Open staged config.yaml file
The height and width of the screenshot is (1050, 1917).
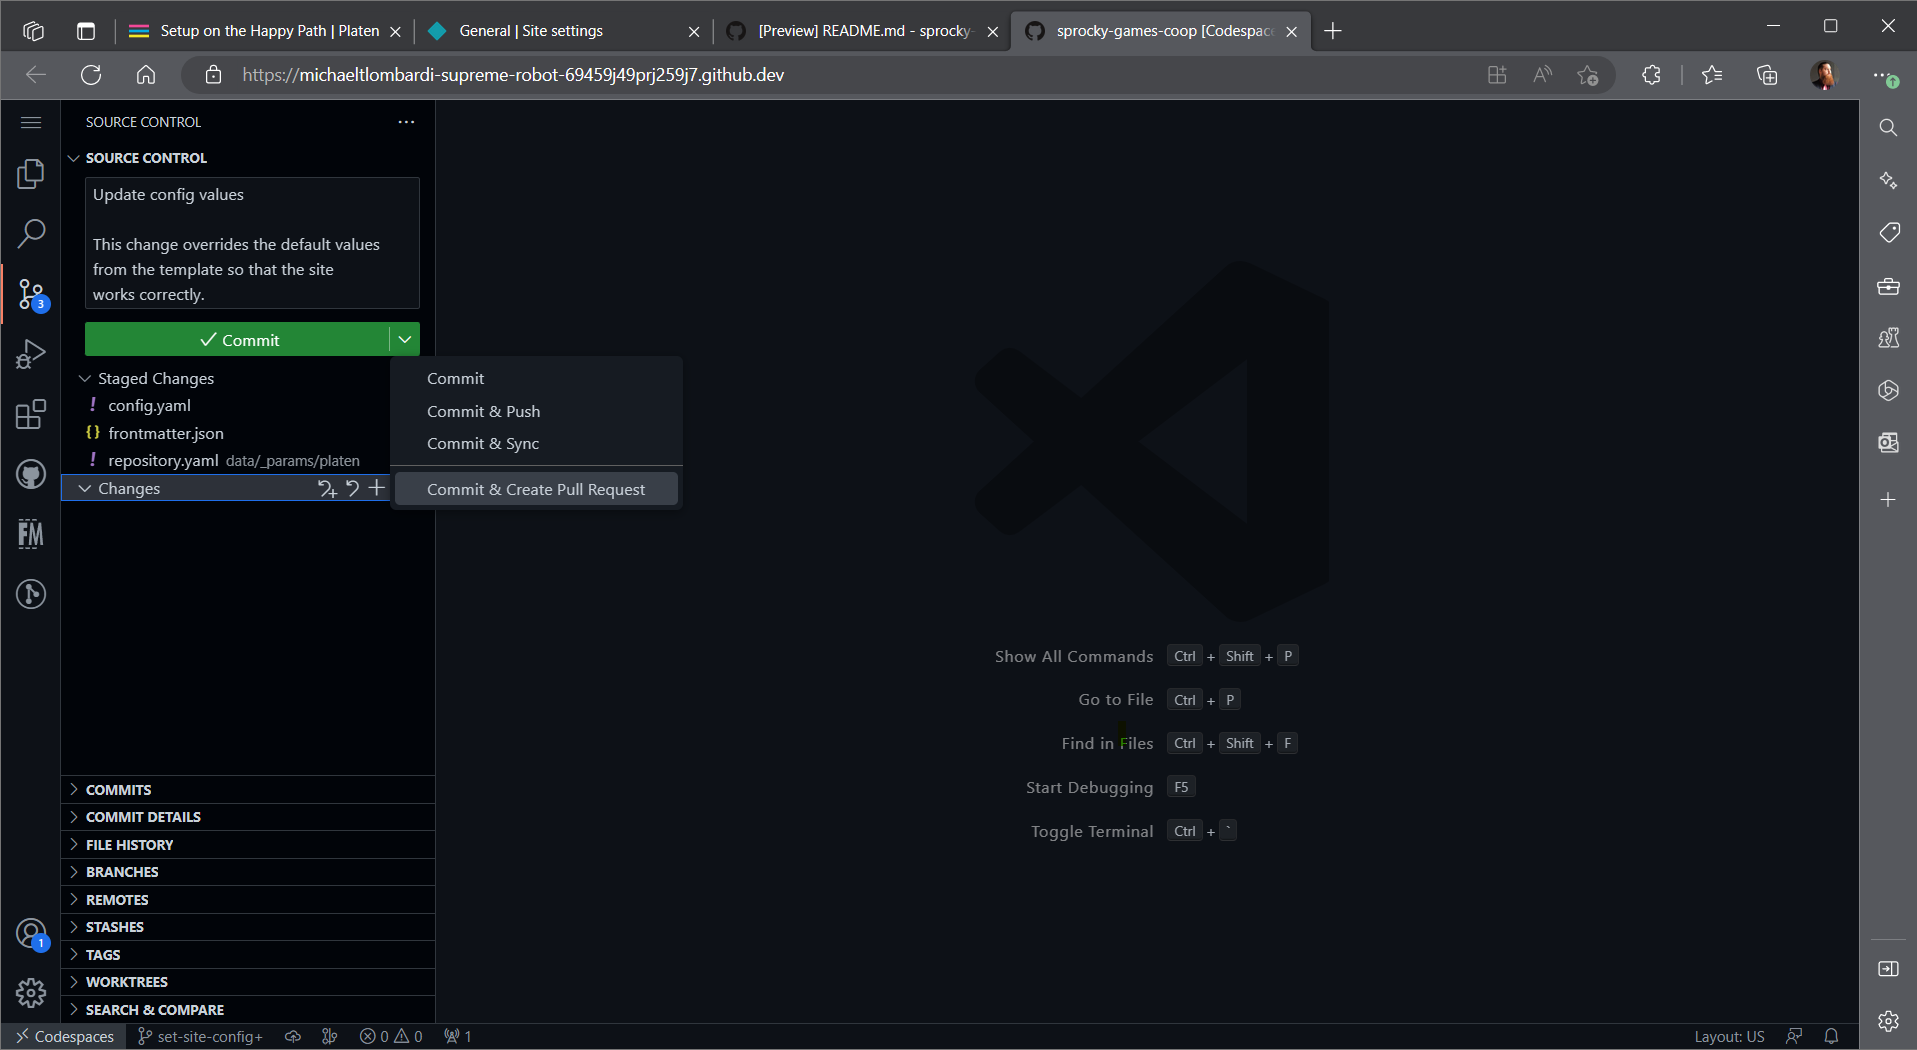tap(149, 405)
